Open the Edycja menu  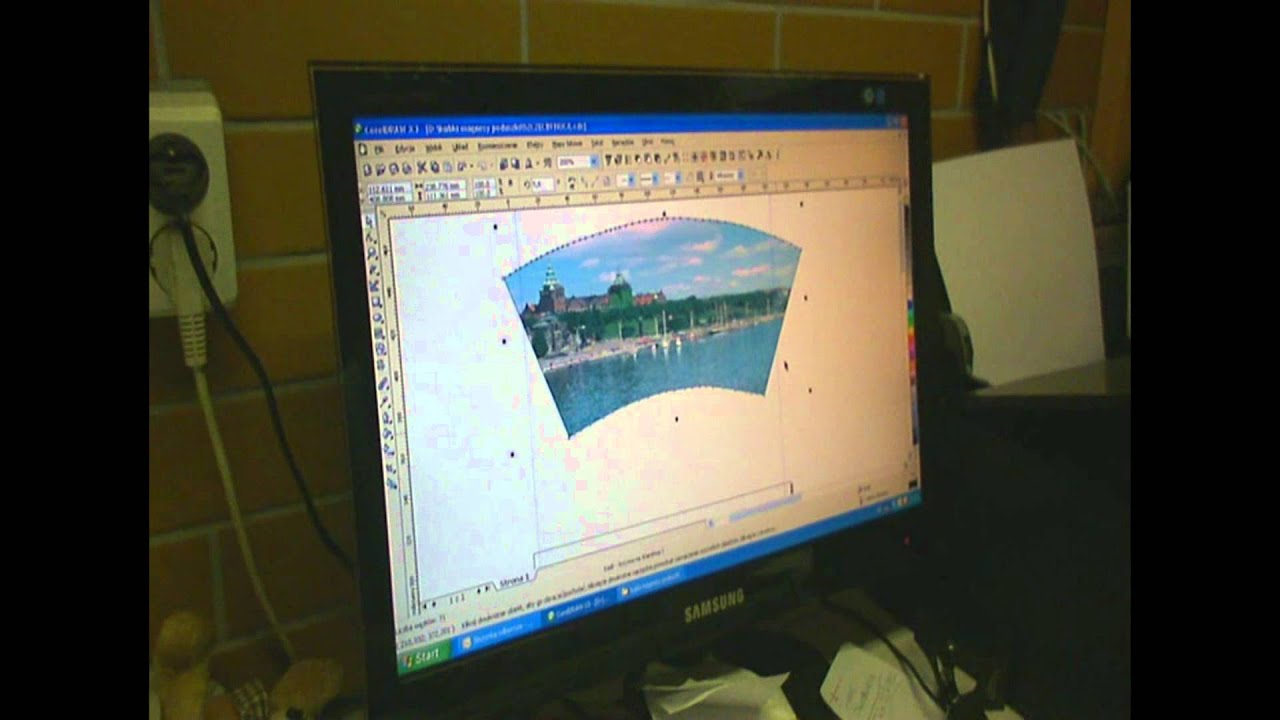pos(405,147)
